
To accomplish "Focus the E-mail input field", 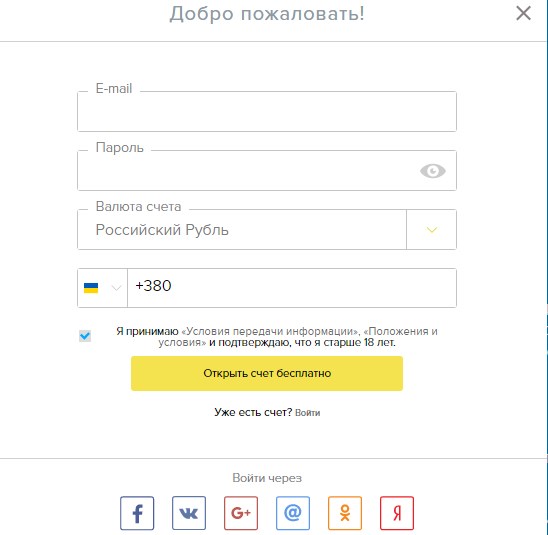I will (267, 111).
